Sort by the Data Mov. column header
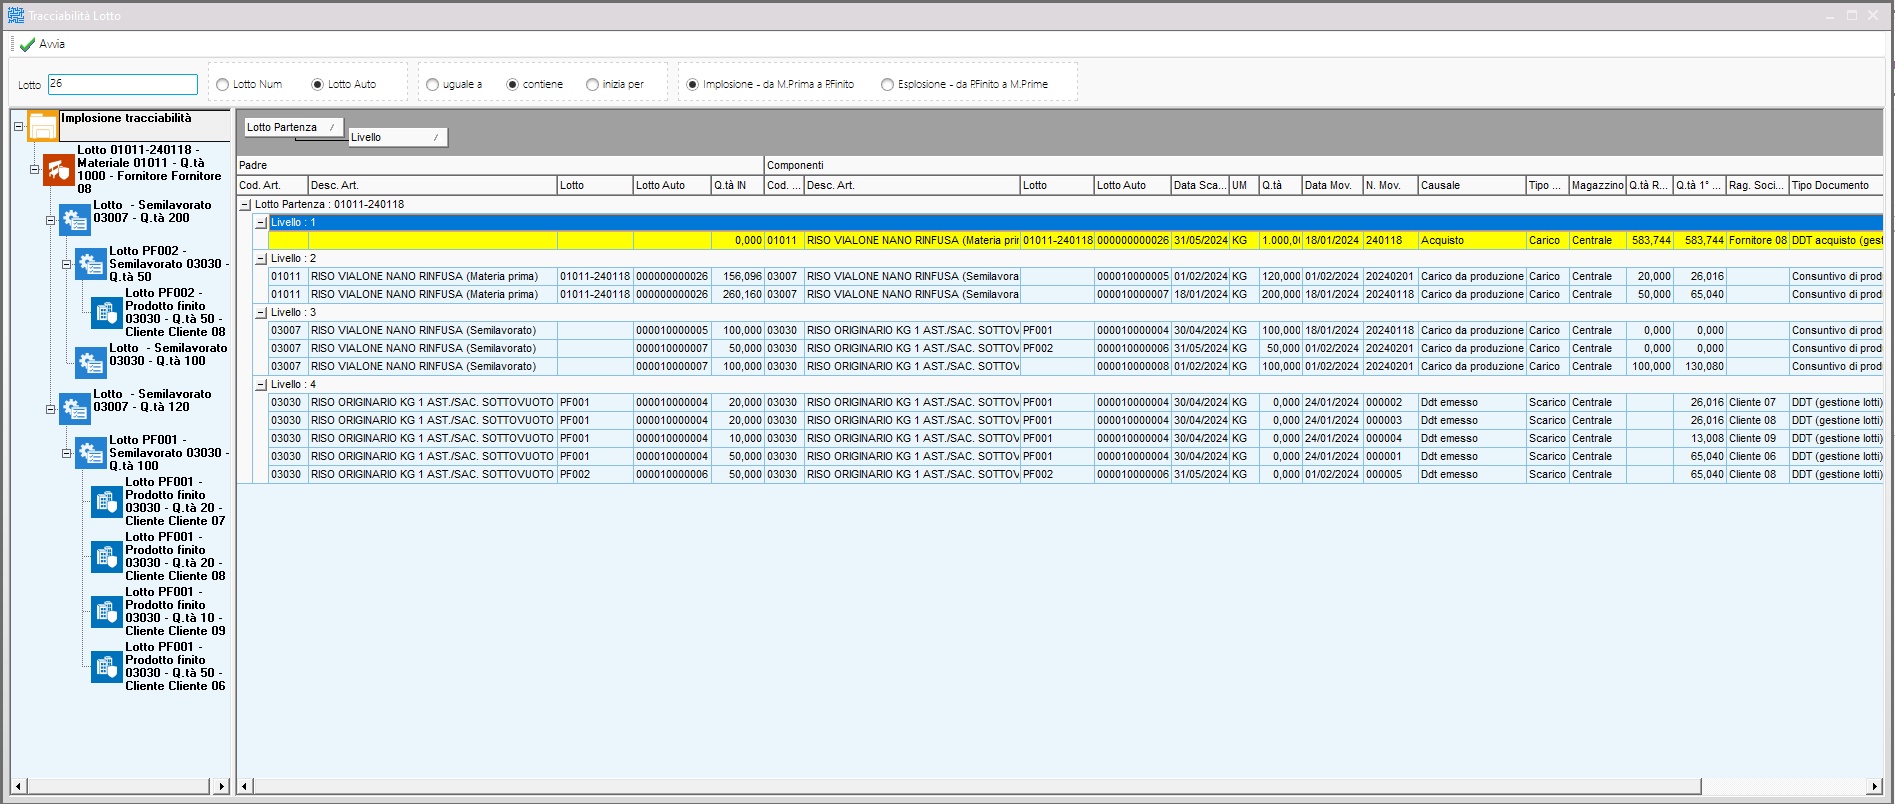Screen dimensions: 1895x804 [x=1332, y=185]
